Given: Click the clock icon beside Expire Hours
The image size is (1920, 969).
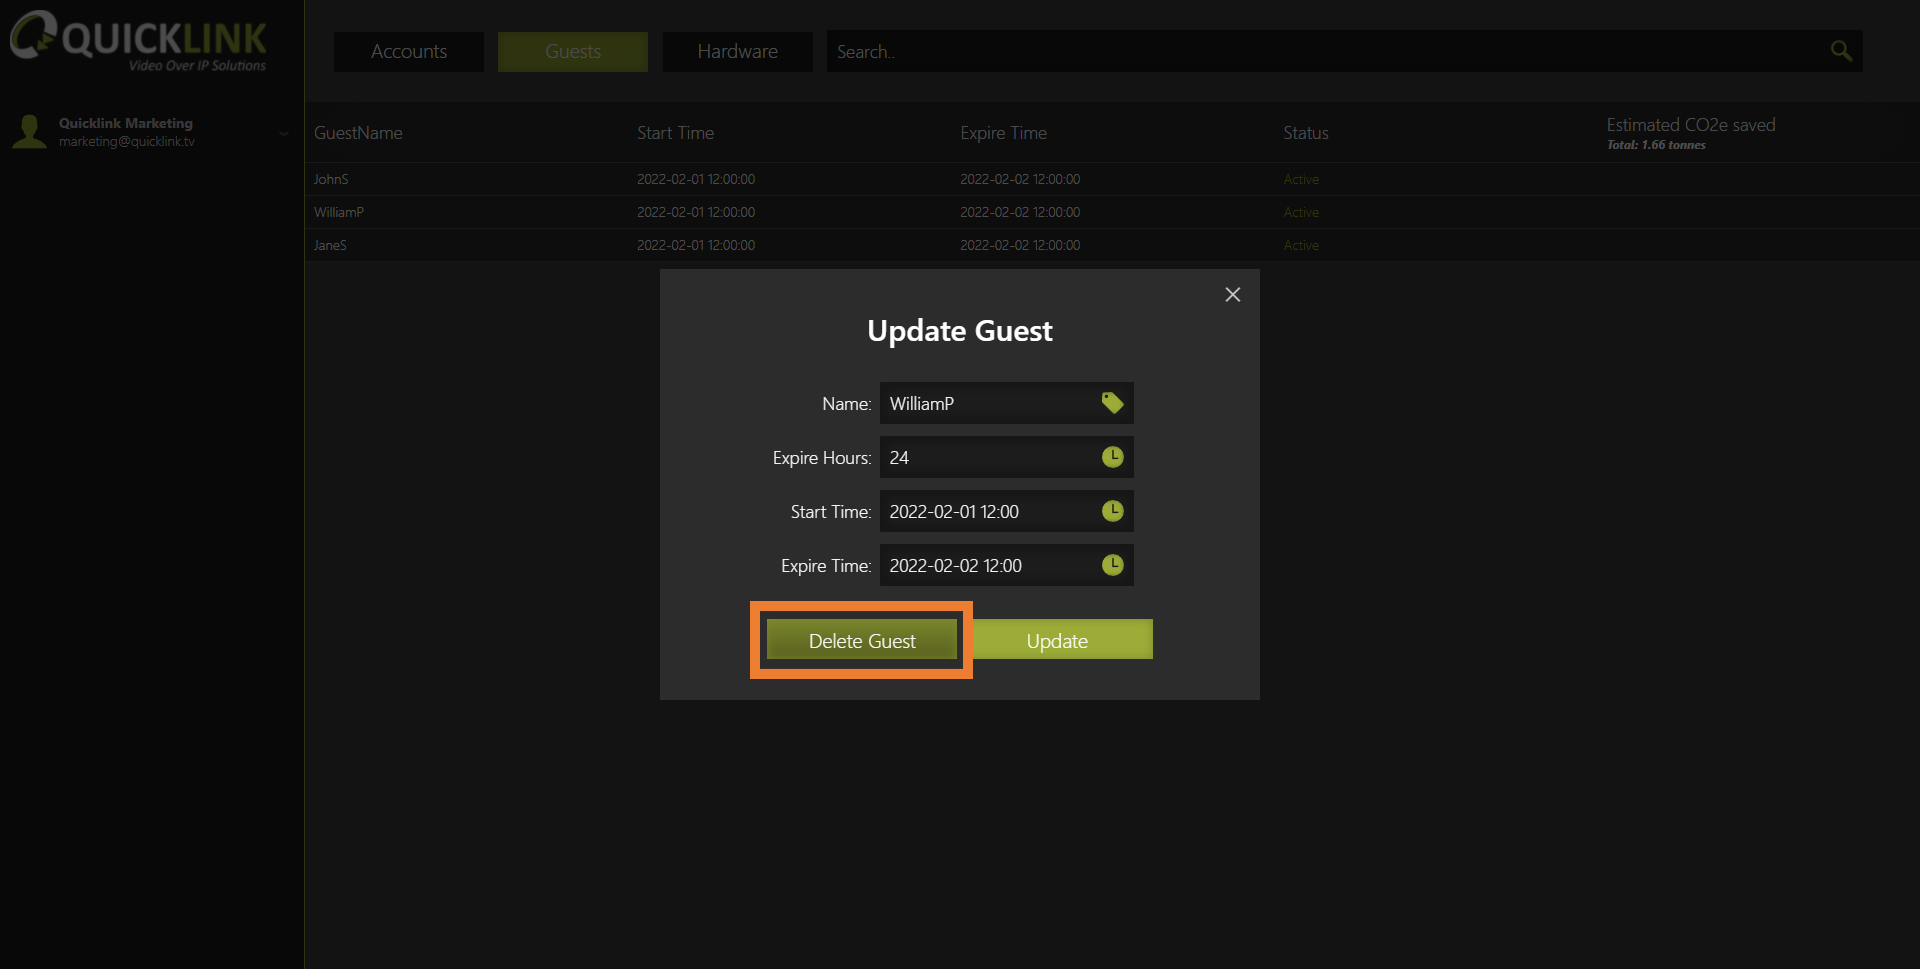Looking at the screenshot, I should (x=1112, y=457).
